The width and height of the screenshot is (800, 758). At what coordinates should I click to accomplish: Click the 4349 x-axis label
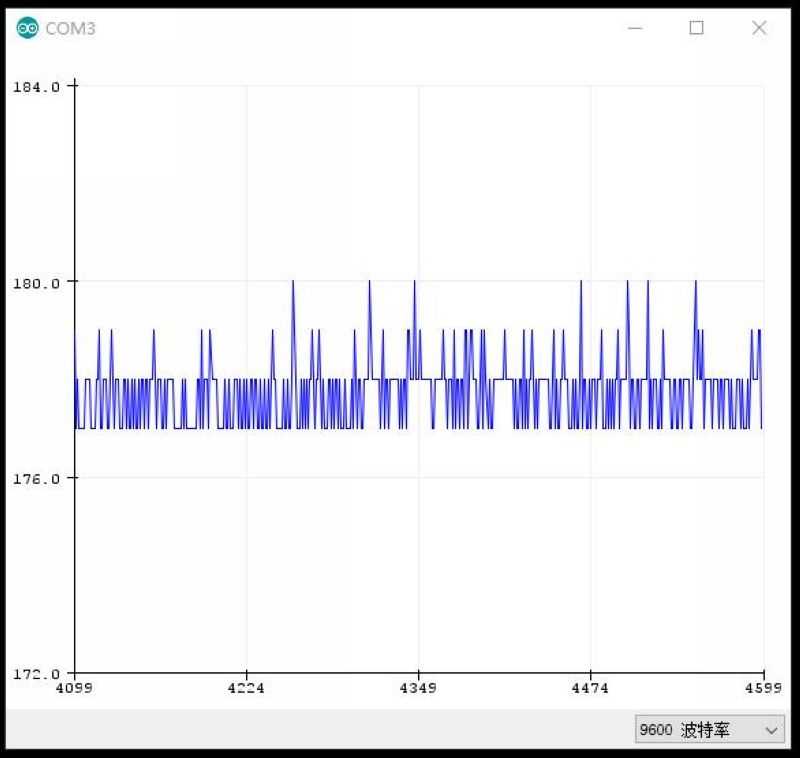pyautogui.click(x=418, y=688)
